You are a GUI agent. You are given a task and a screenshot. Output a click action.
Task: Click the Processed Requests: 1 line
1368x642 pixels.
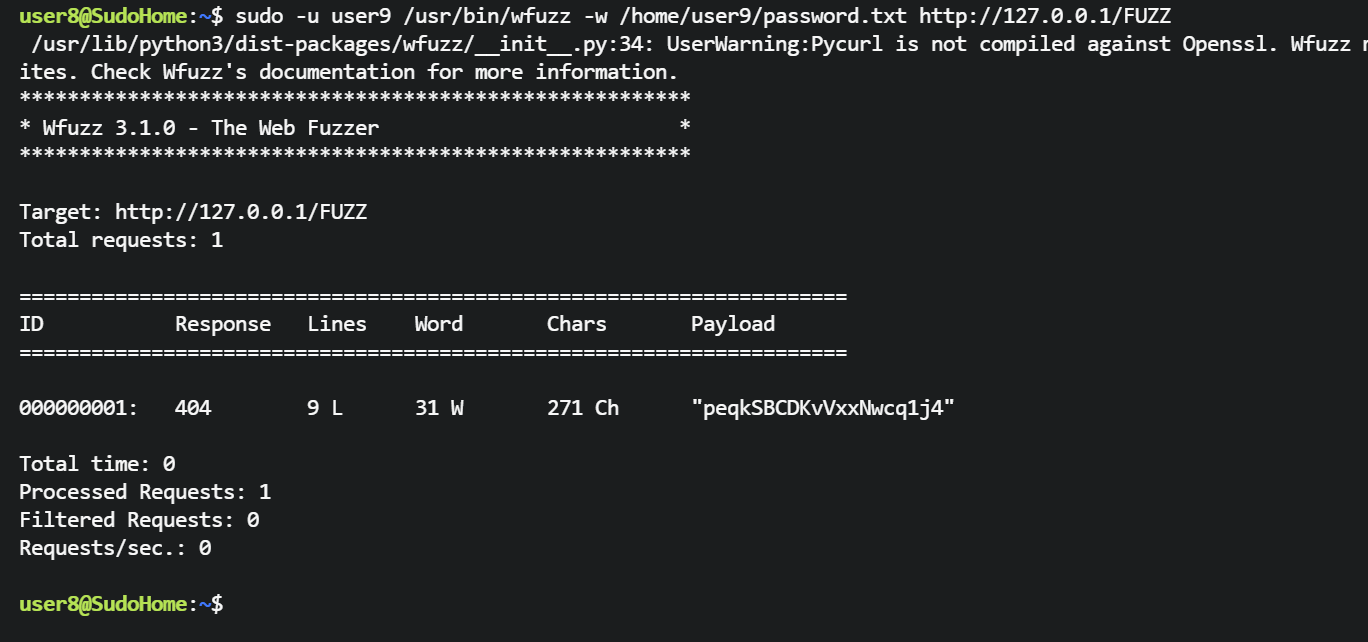145,492
